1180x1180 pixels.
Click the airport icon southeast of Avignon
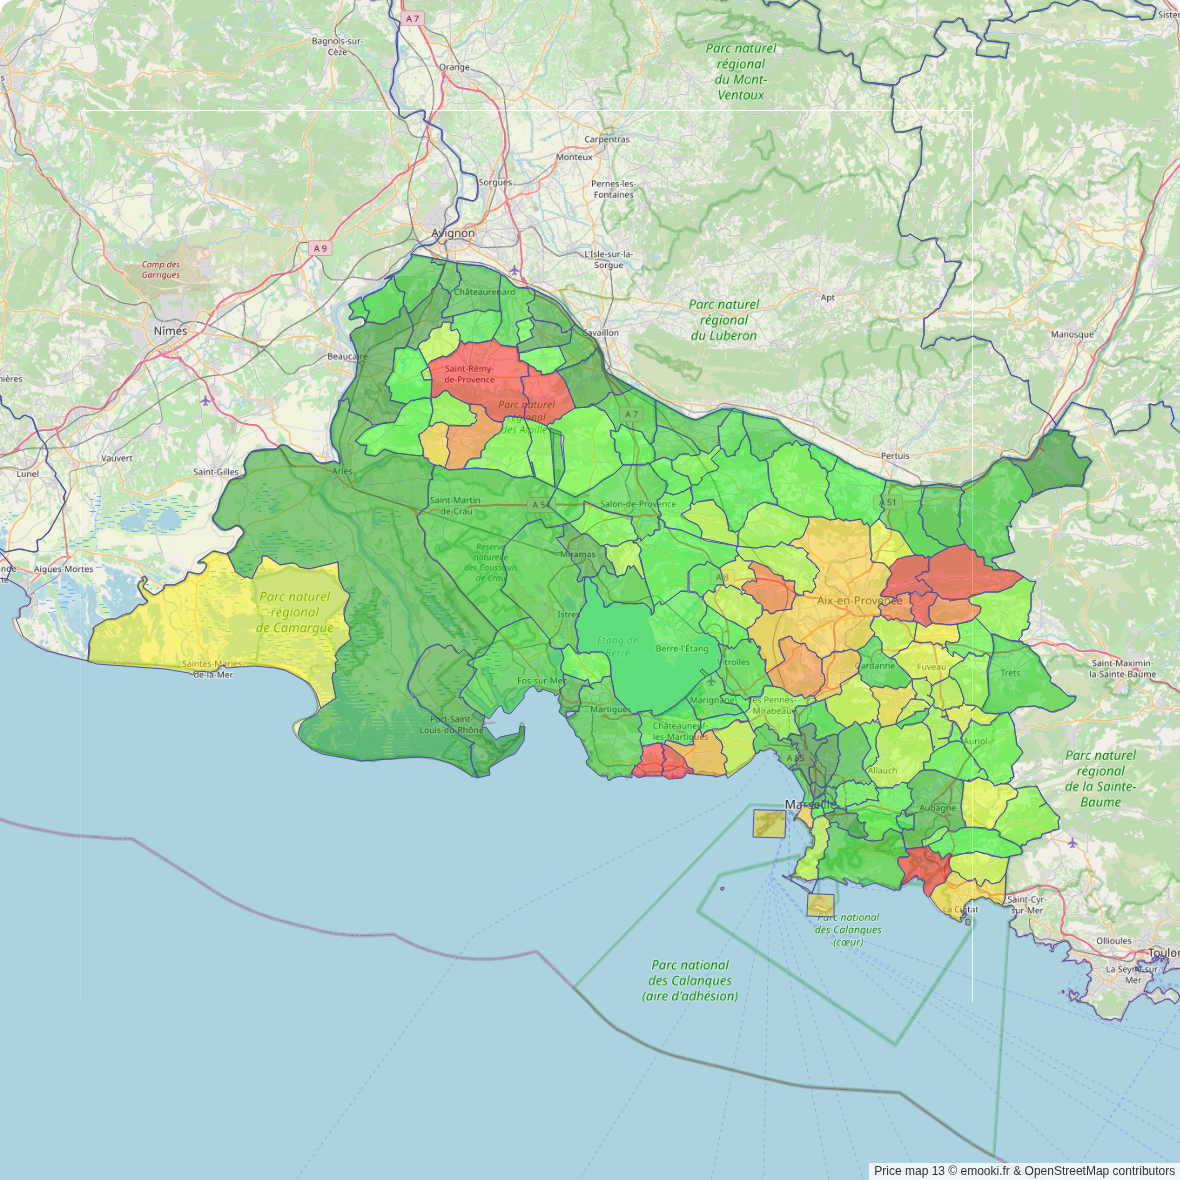[514, 270]
